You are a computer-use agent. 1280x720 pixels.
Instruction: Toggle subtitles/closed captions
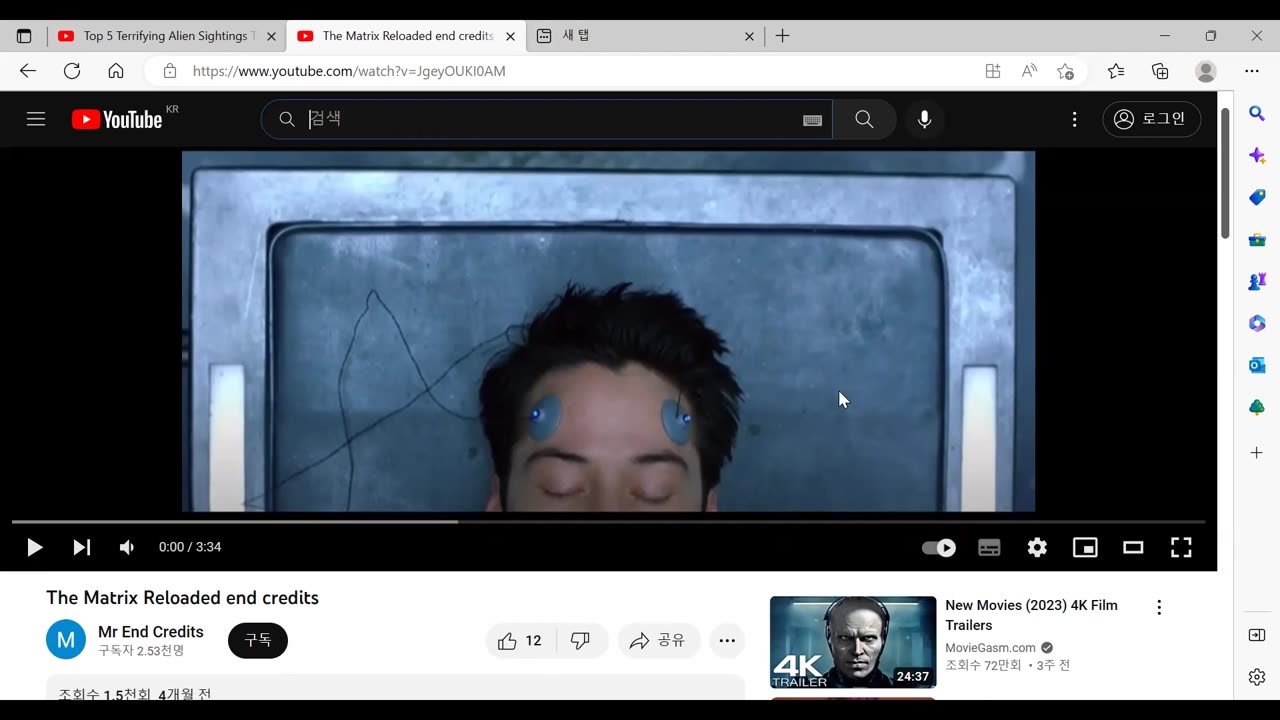989,547
